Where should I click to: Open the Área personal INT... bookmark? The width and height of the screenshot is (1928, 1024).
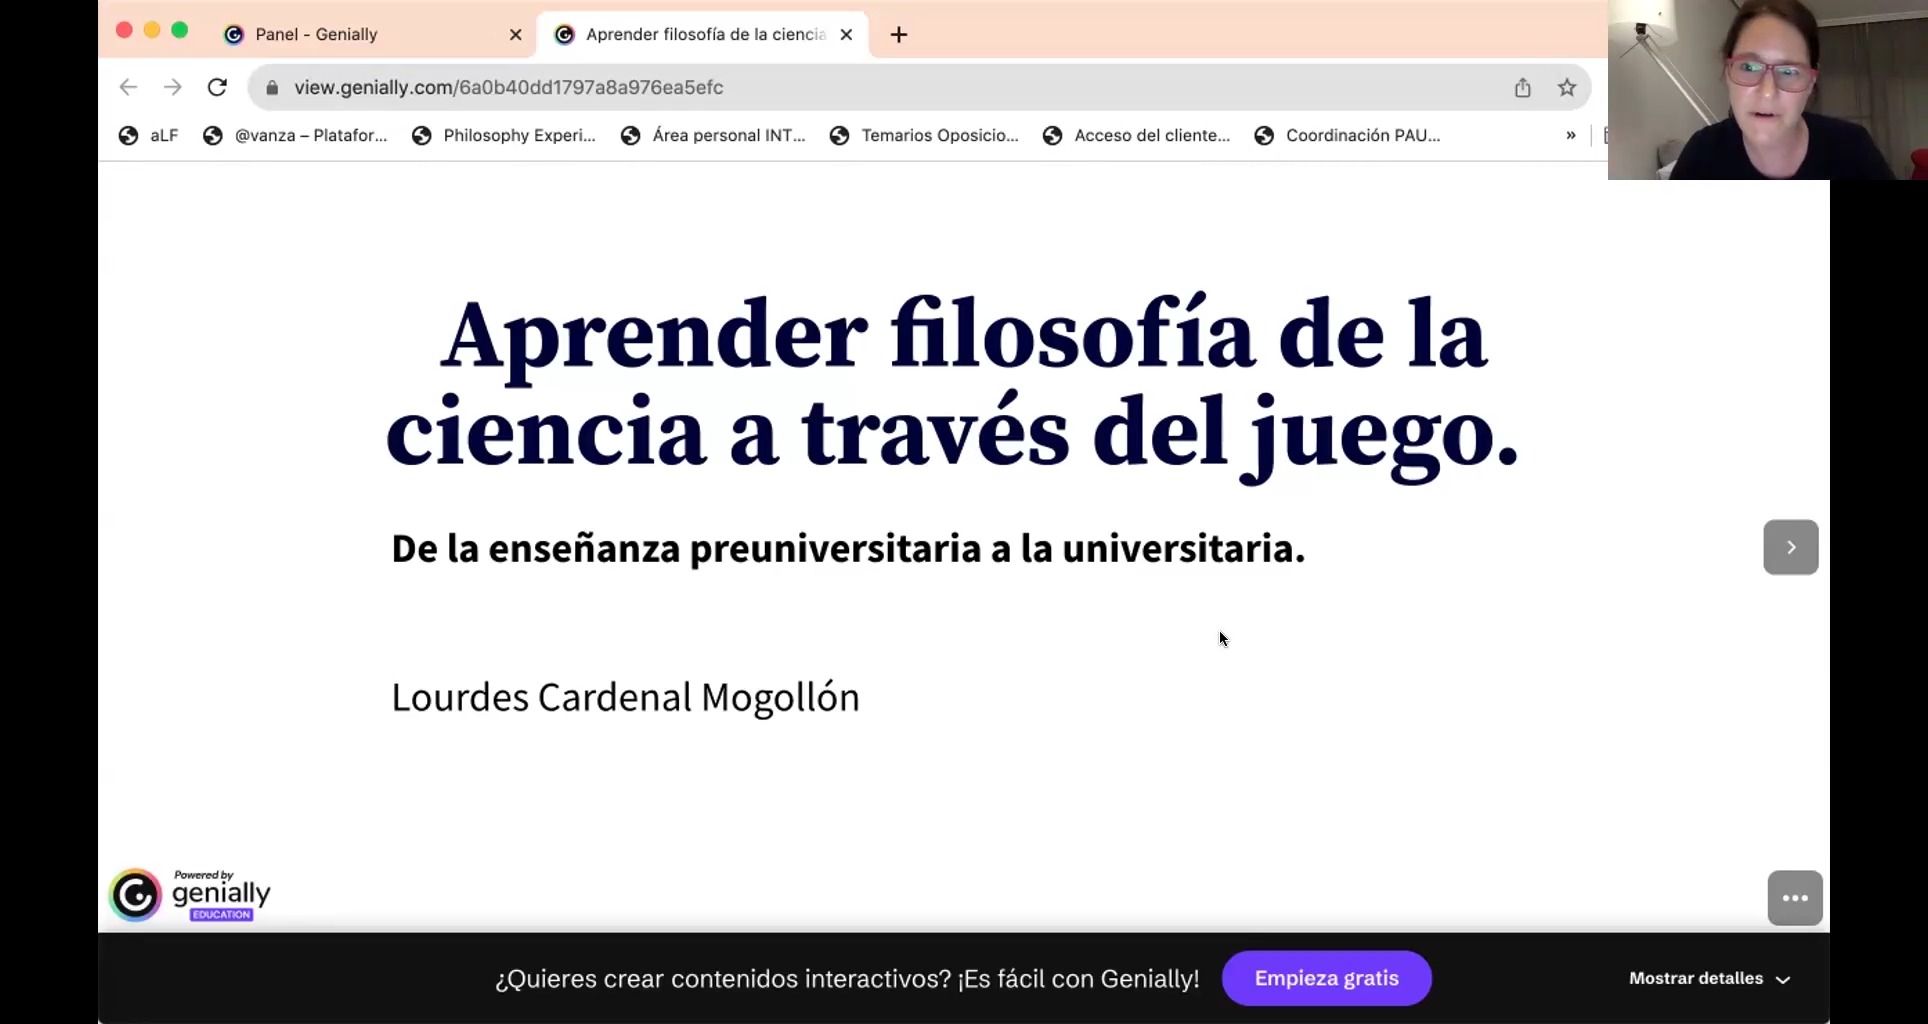[713, 135]
